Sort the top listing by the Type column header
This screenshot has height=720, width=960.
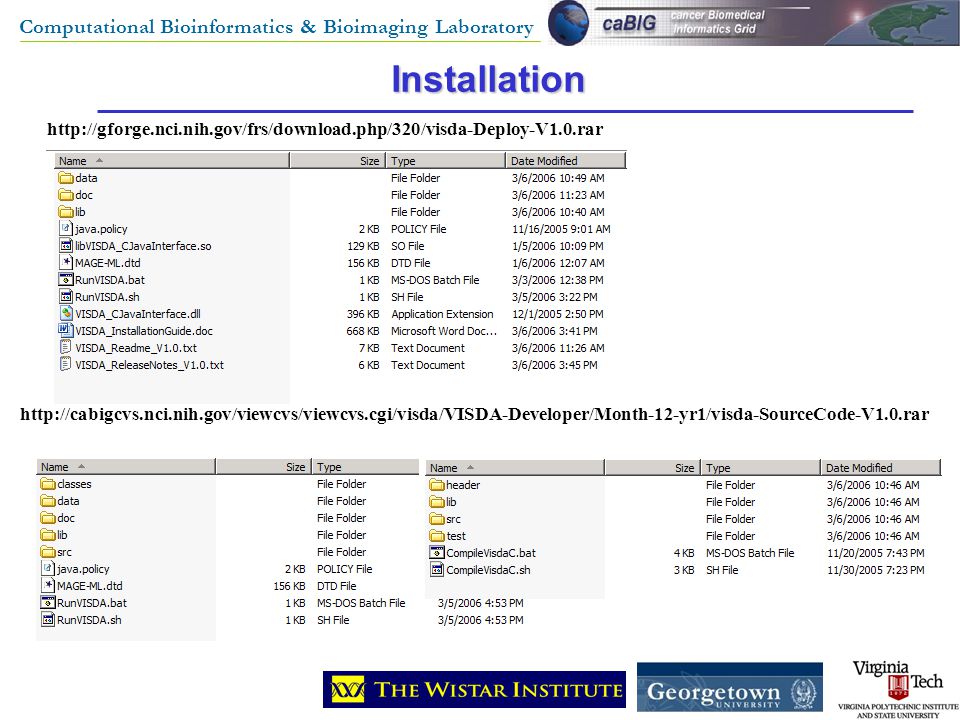pyautogui.click(x=446, y=161)
